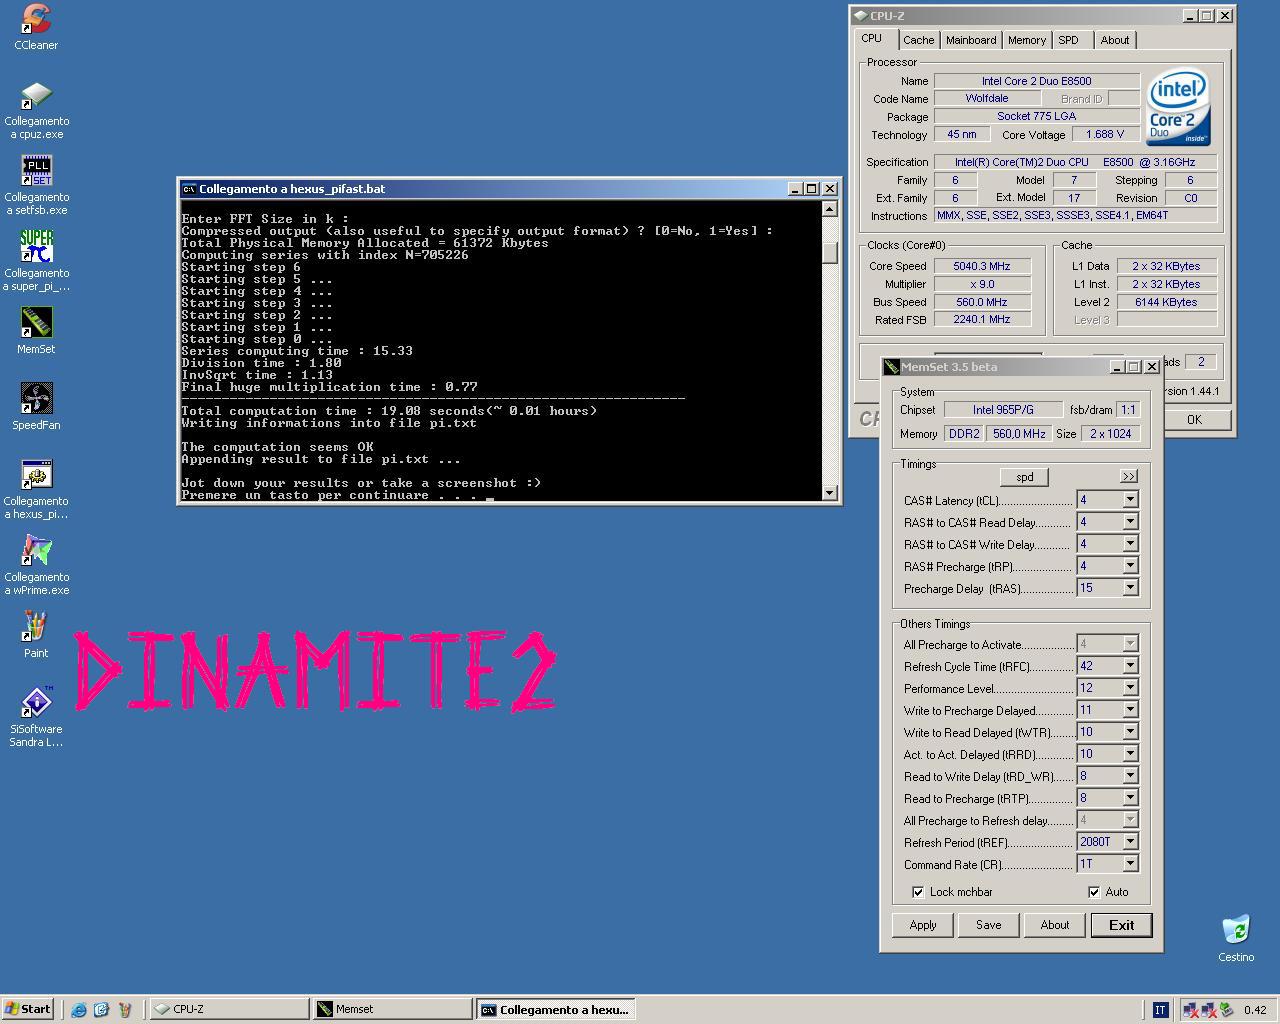
Task: Open the super_pi shortcut icon
Action: [x=36, y=247]
